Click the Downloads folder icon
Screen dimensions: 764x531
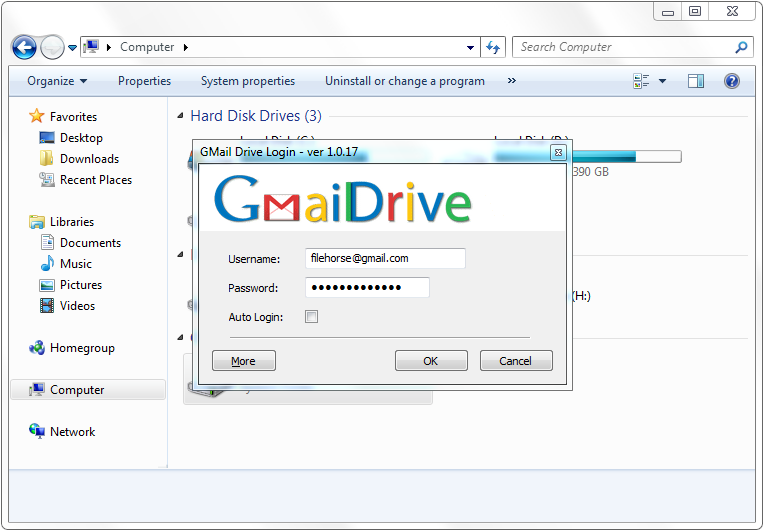46,158
